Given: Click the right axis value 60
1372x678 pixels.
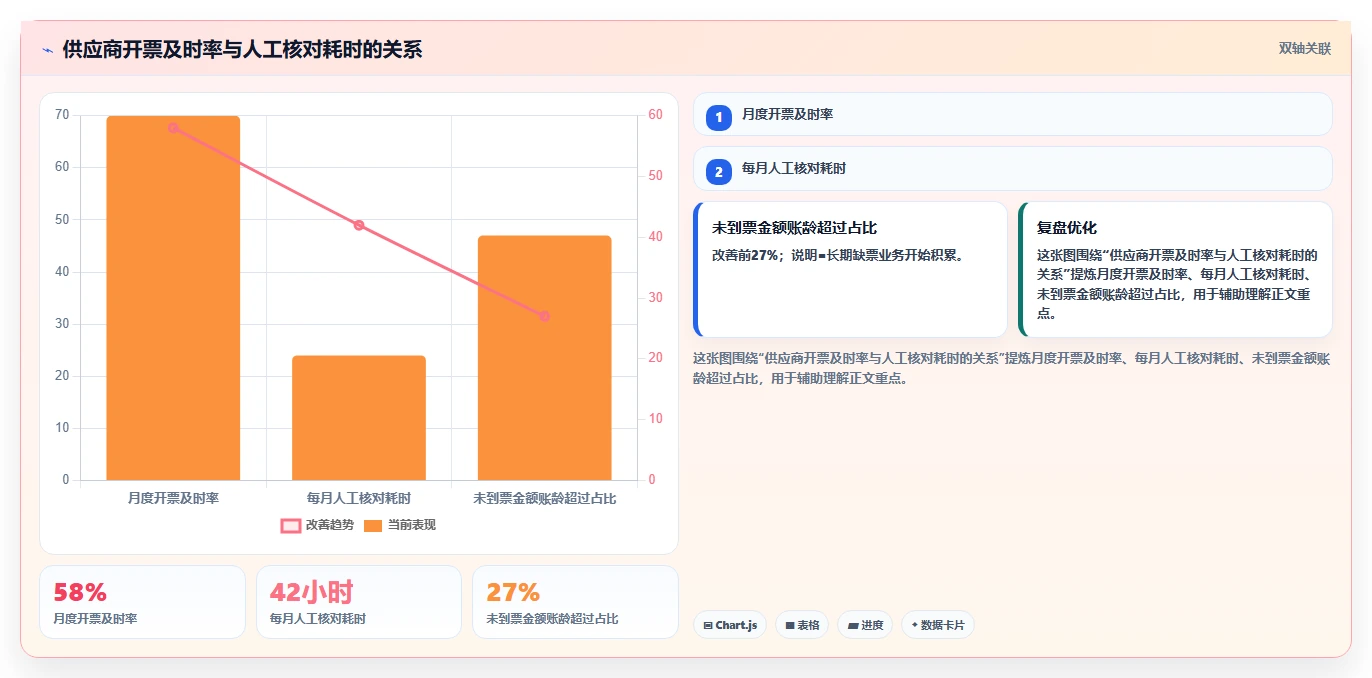Looking at the screenshot, I should click(656, 115).
